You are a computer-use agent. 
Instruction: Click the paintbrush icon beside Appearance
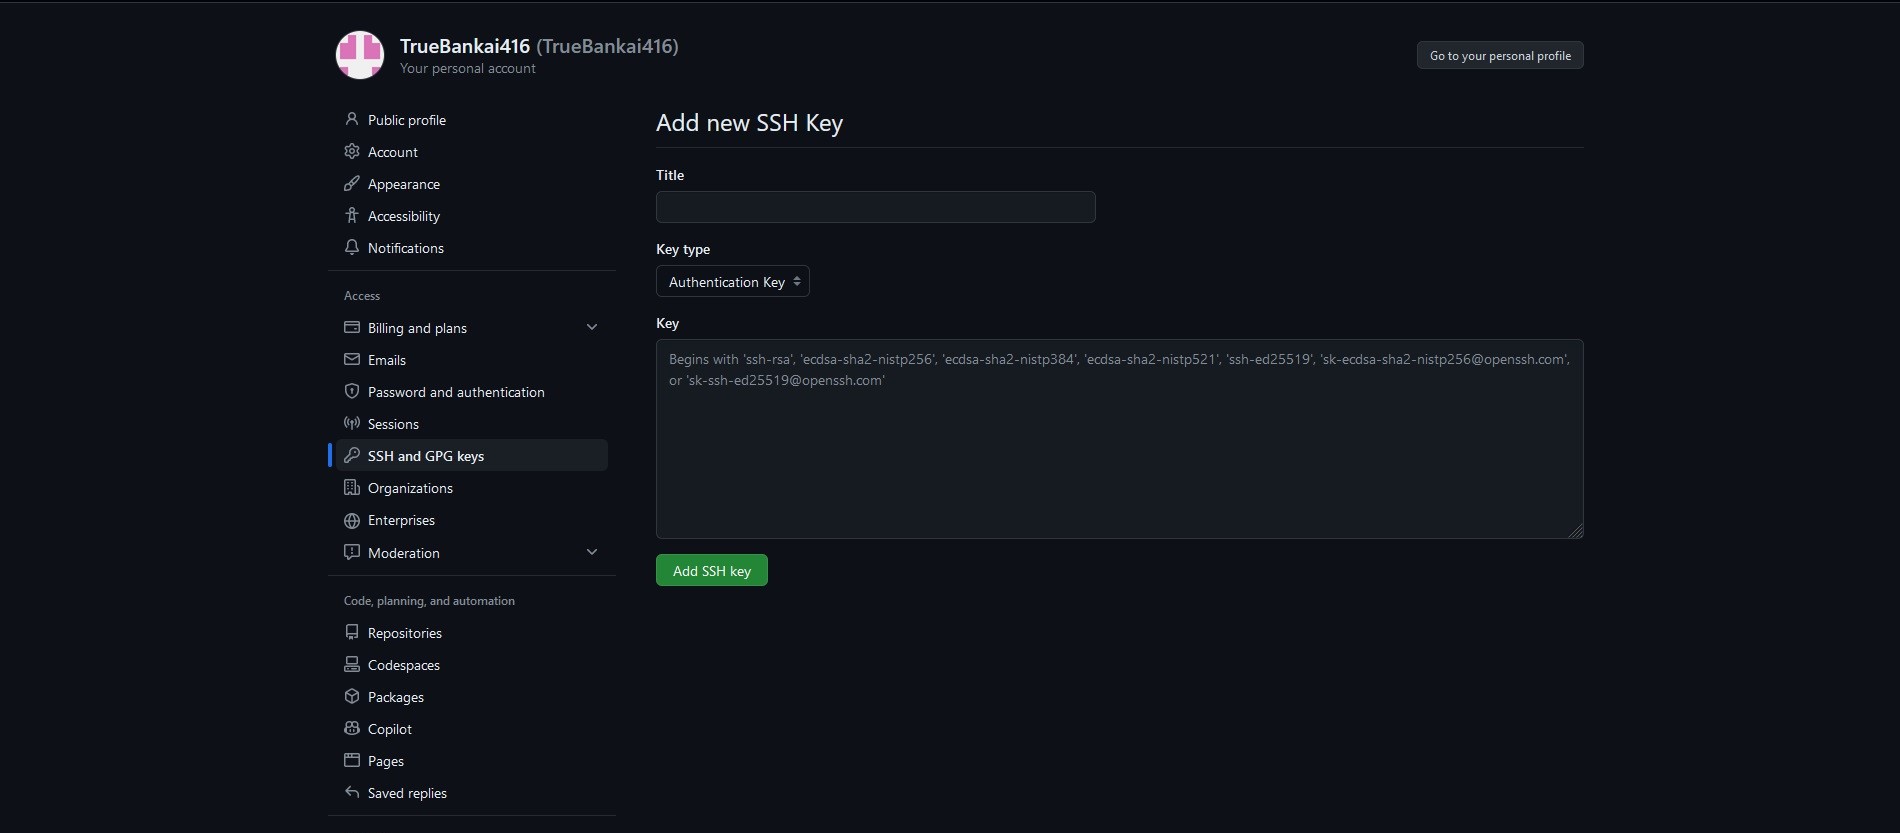pyautogui.click(x=352, y=183)
